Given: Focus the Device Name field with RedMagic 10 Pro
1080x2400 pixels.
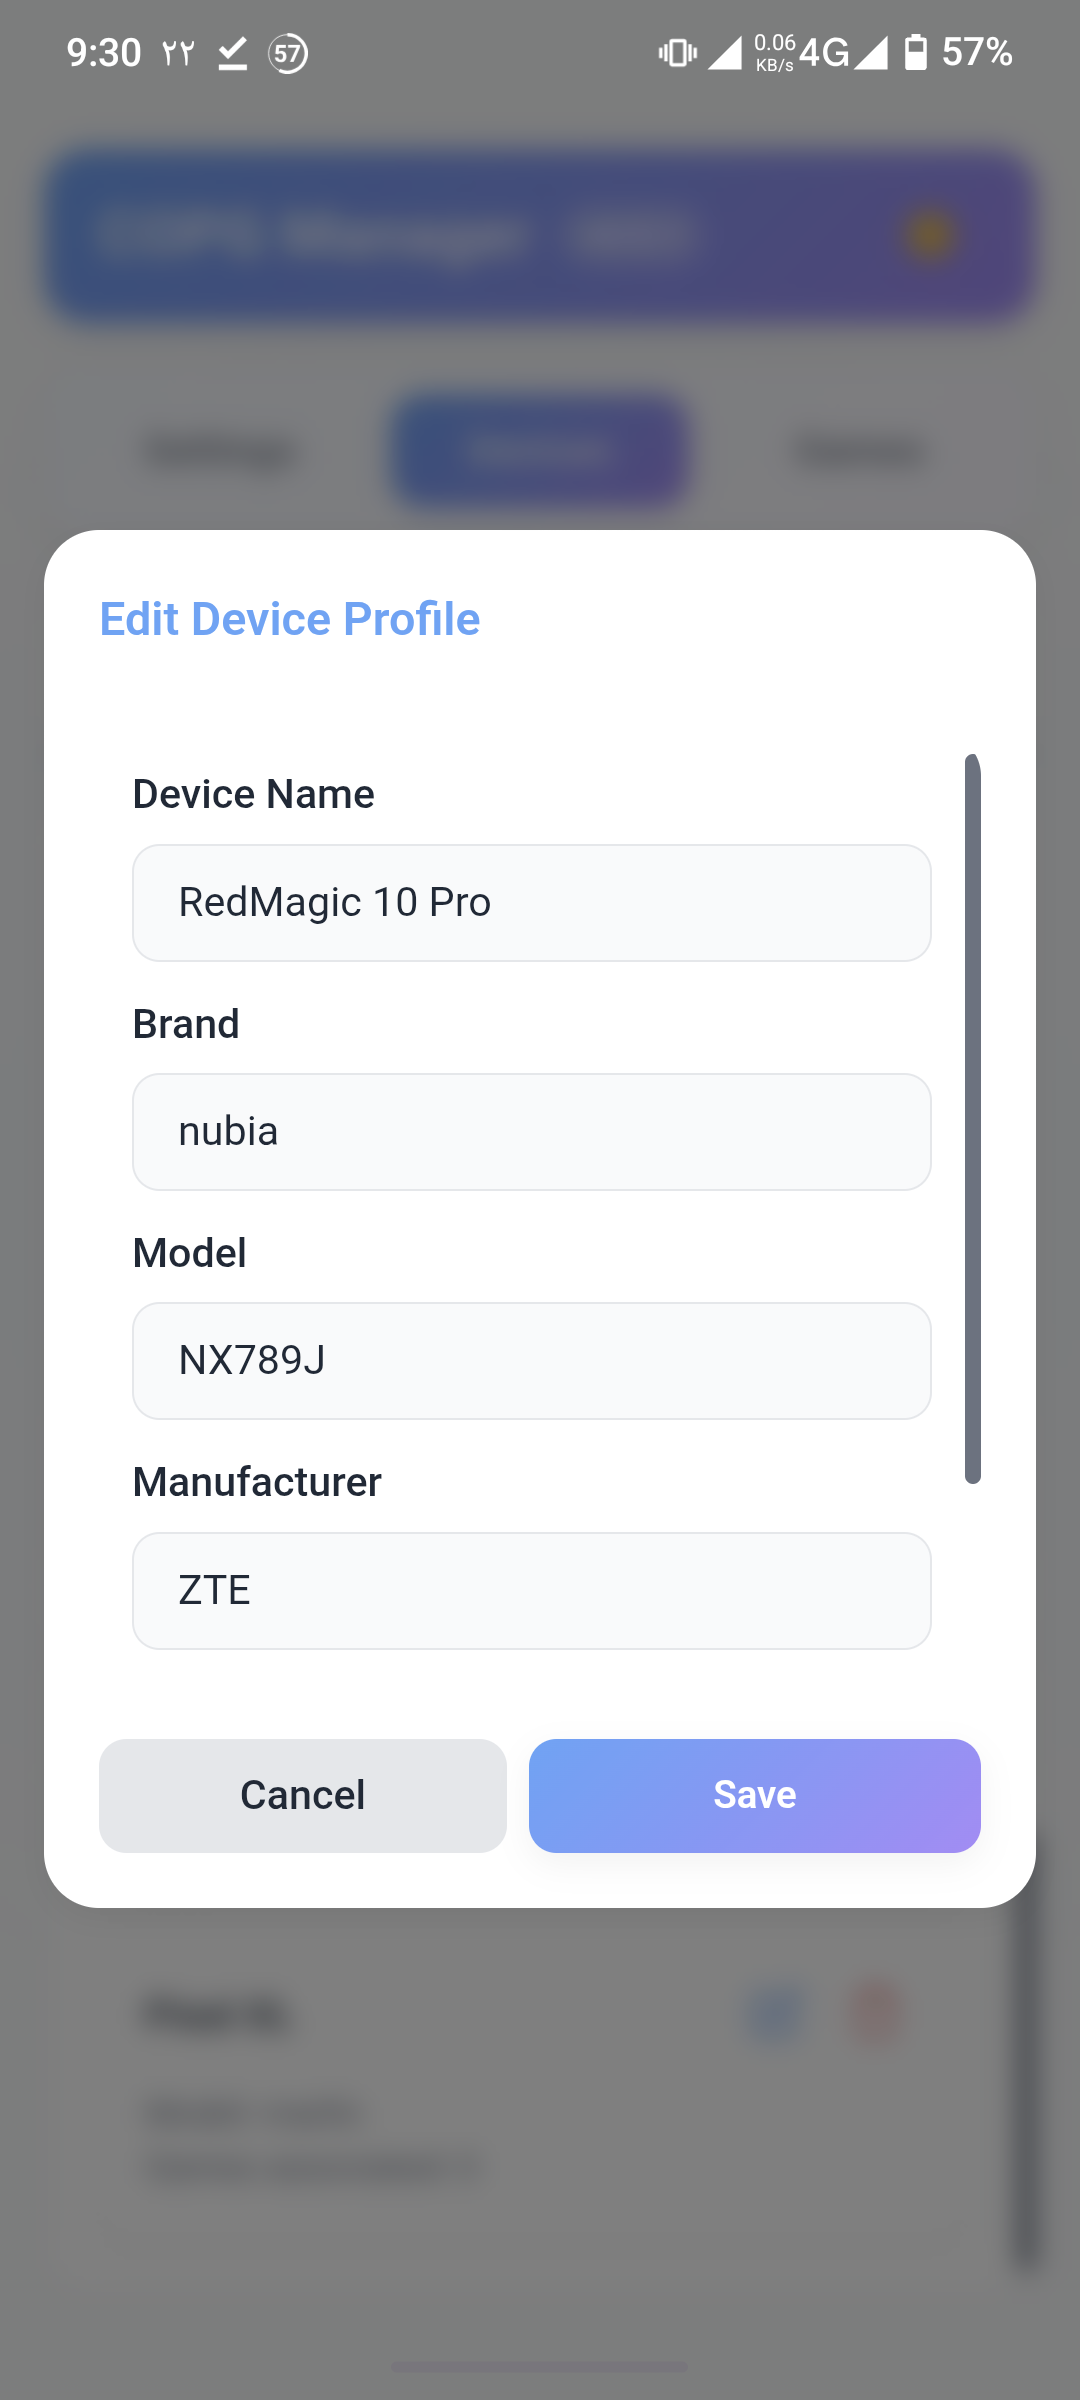Looking at the screenshot, I should [x=532, y=903].
